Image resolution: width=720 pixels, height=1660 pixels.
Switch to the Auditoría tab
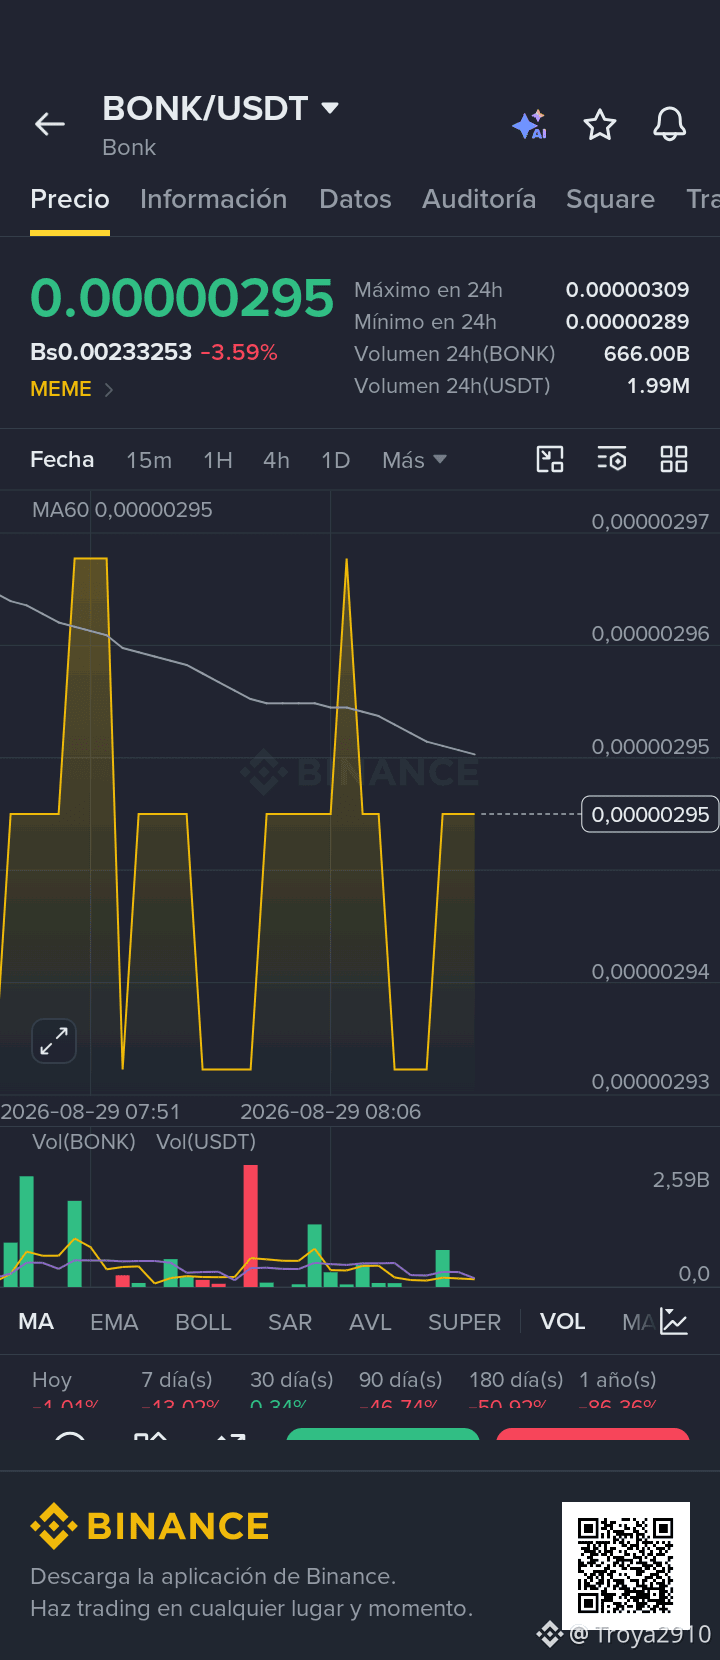[479, 199]
